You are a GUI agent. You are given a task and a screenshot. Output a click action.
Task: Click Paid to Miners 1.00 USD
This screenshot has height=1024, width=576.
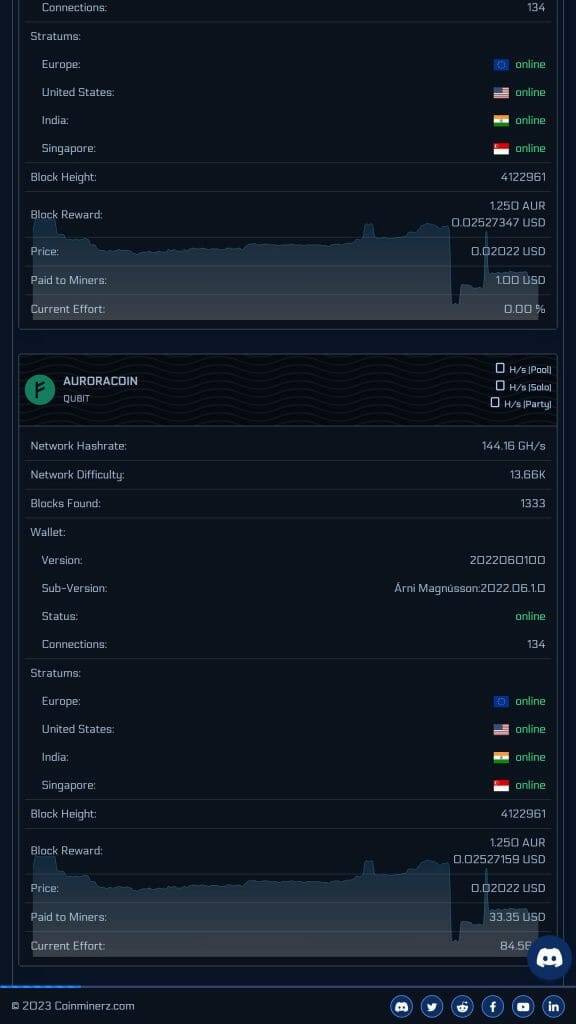coord(520,280)
